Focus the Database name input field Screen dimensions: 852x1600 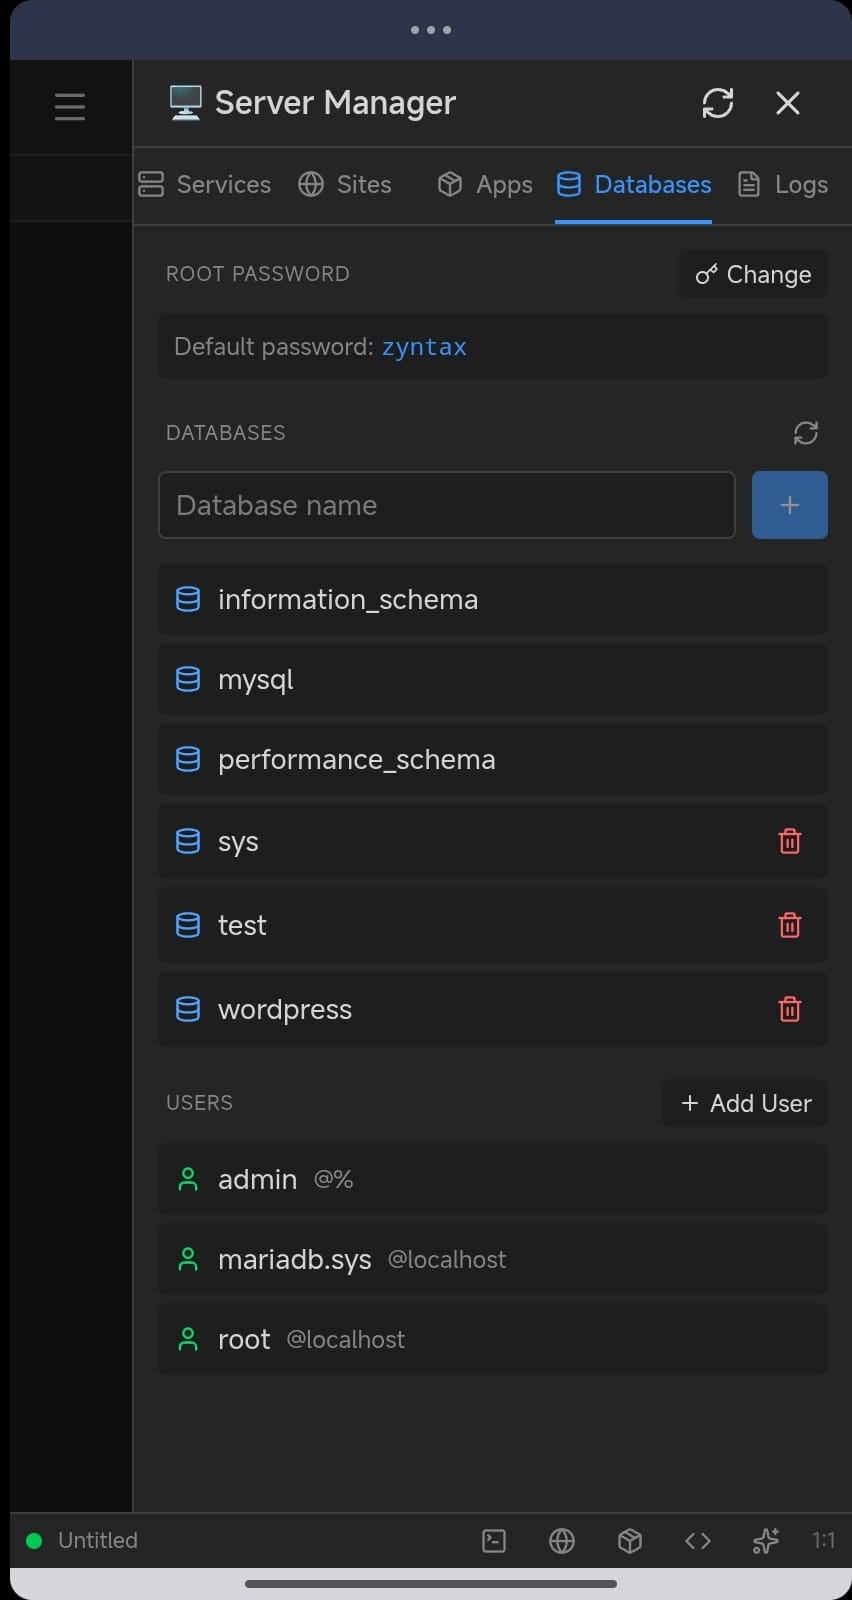click(446, 505)
